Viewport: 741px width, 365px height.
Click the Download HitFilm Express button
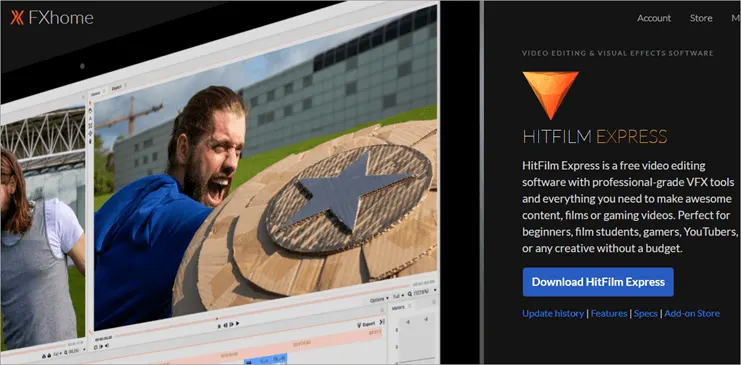(598, 282)
